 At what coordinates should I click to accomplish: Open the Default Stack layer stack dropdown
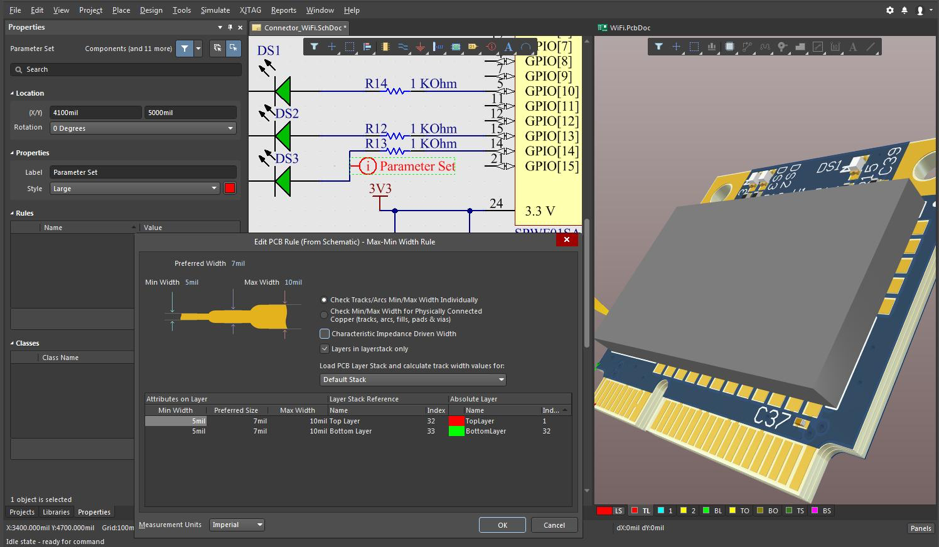tap(412, 380)
